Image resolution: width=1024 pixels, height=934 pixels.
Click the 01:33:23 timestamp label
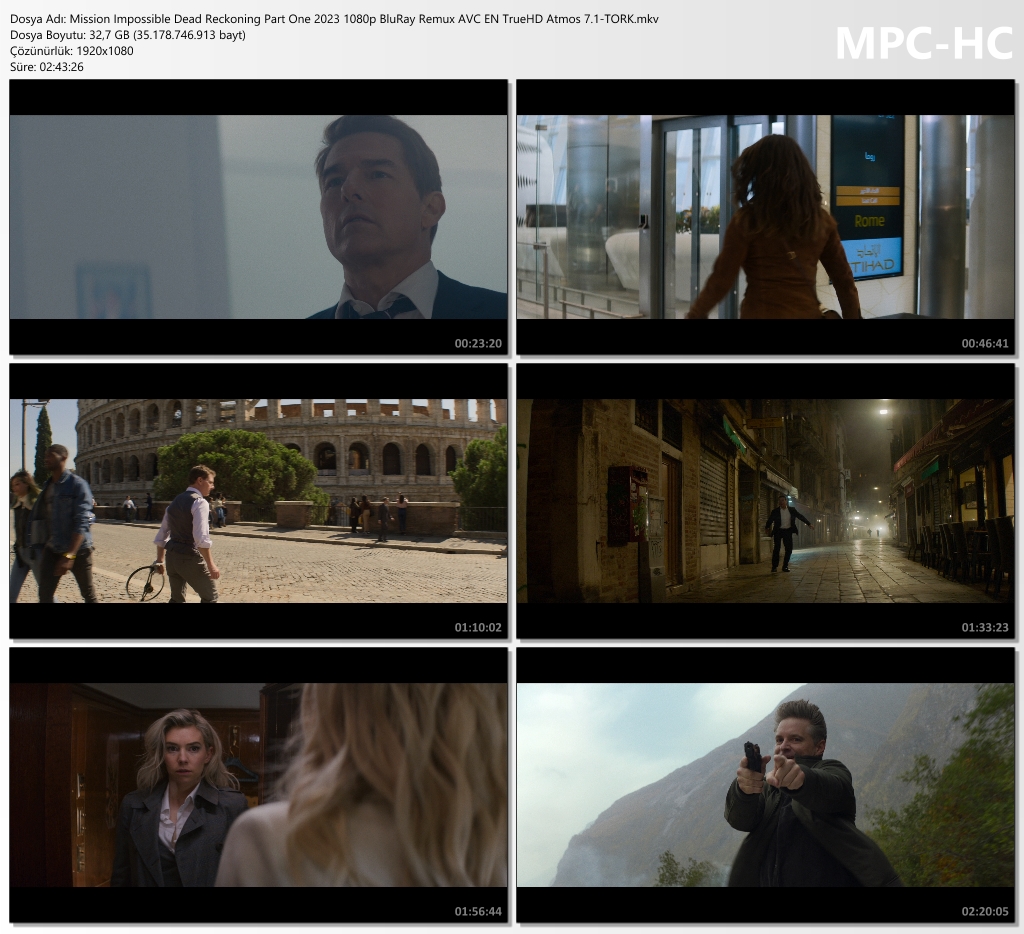985,627
